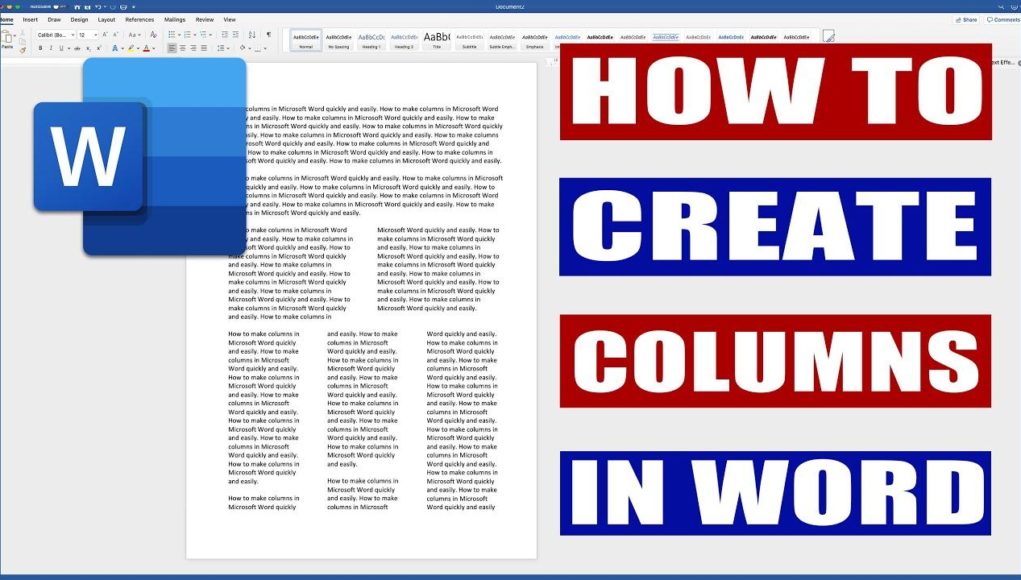This screenshot has height=580, width=1021.
Task: Click the Share button
Action: (x=966, y=20)
